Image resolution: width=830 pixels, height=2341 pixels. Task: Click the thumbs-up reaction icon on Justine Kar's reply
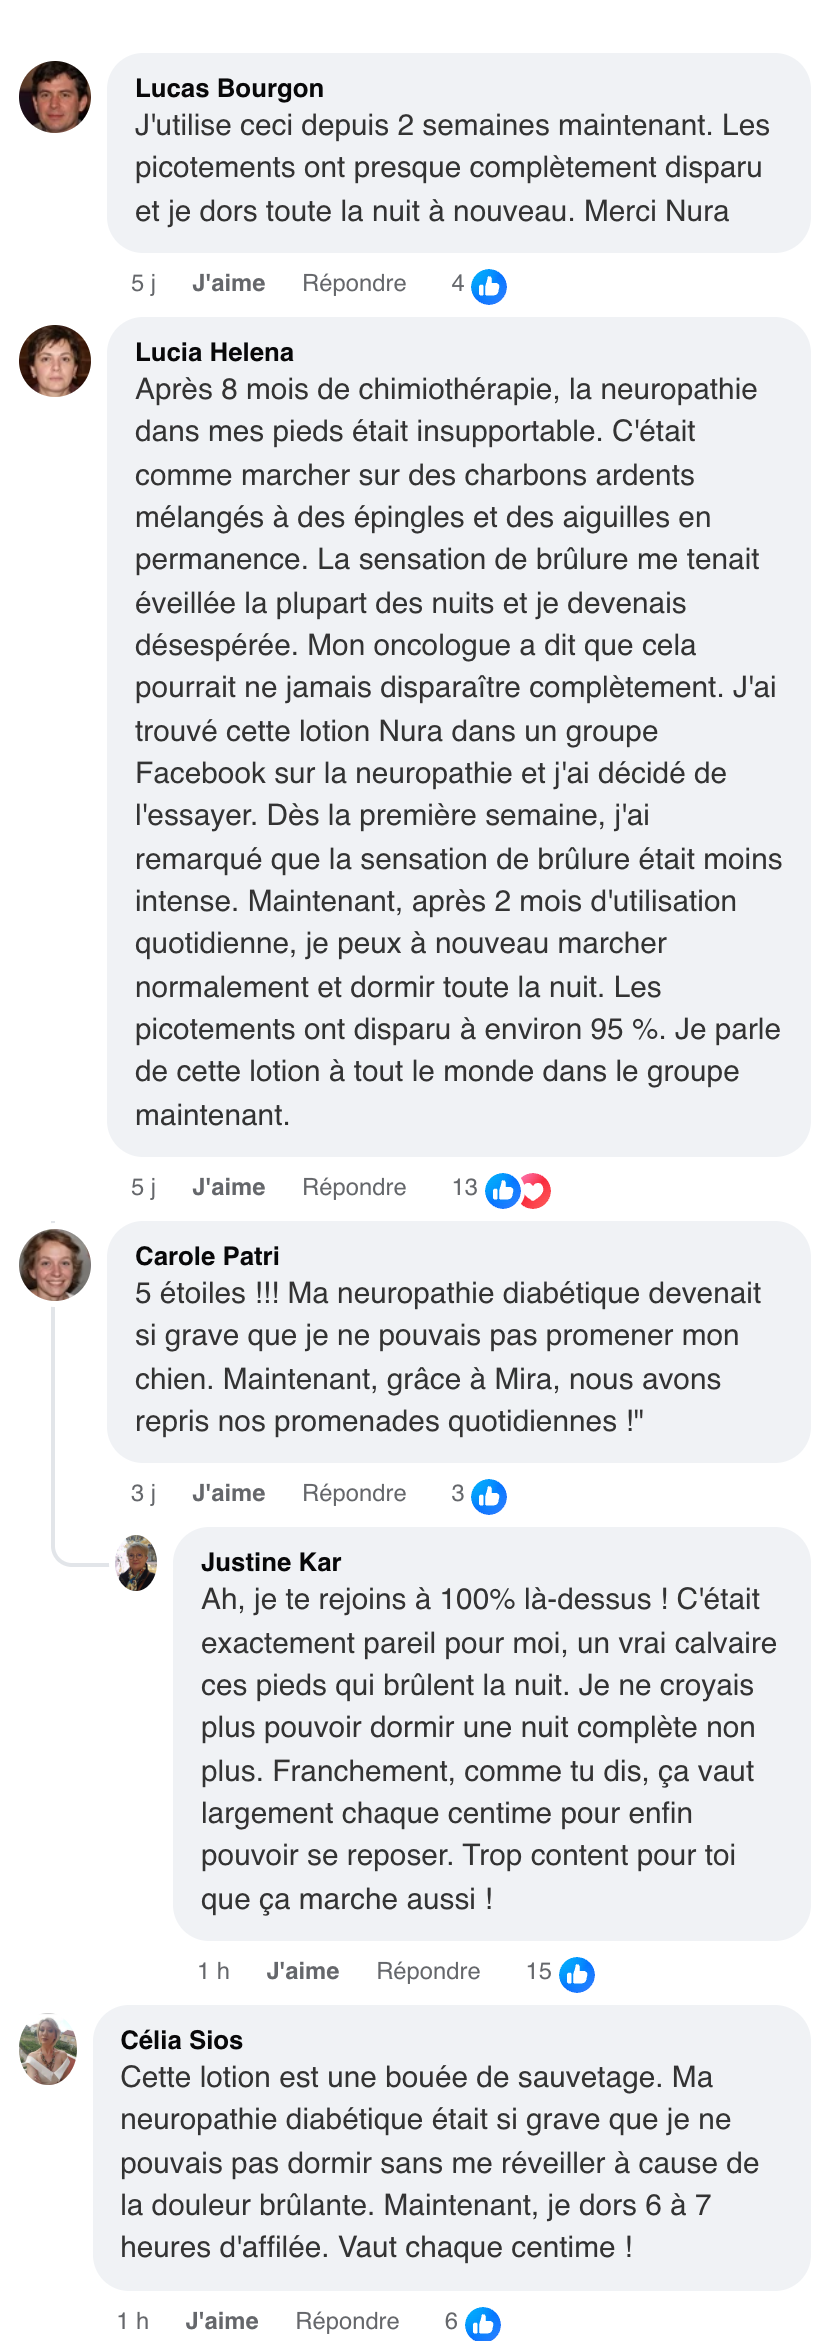577,1974
